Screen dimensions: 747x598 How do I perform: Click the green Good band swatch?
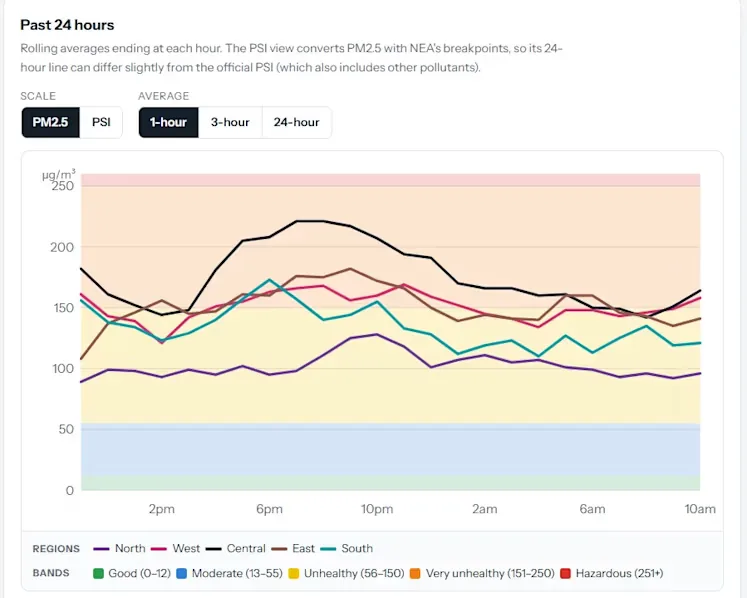(x=98, y=573)
